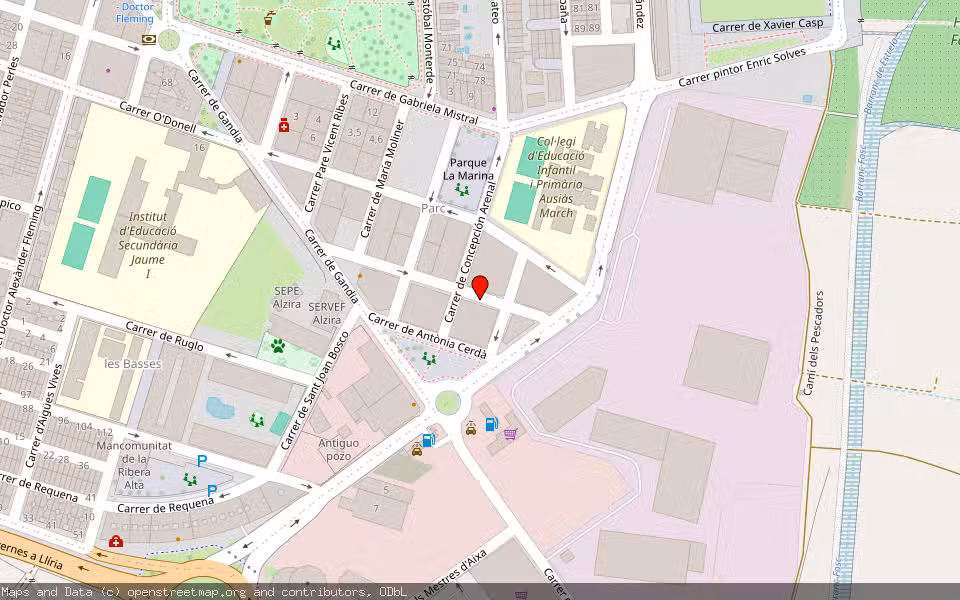Click the Camí dels Pescadors label

[814, 343]
